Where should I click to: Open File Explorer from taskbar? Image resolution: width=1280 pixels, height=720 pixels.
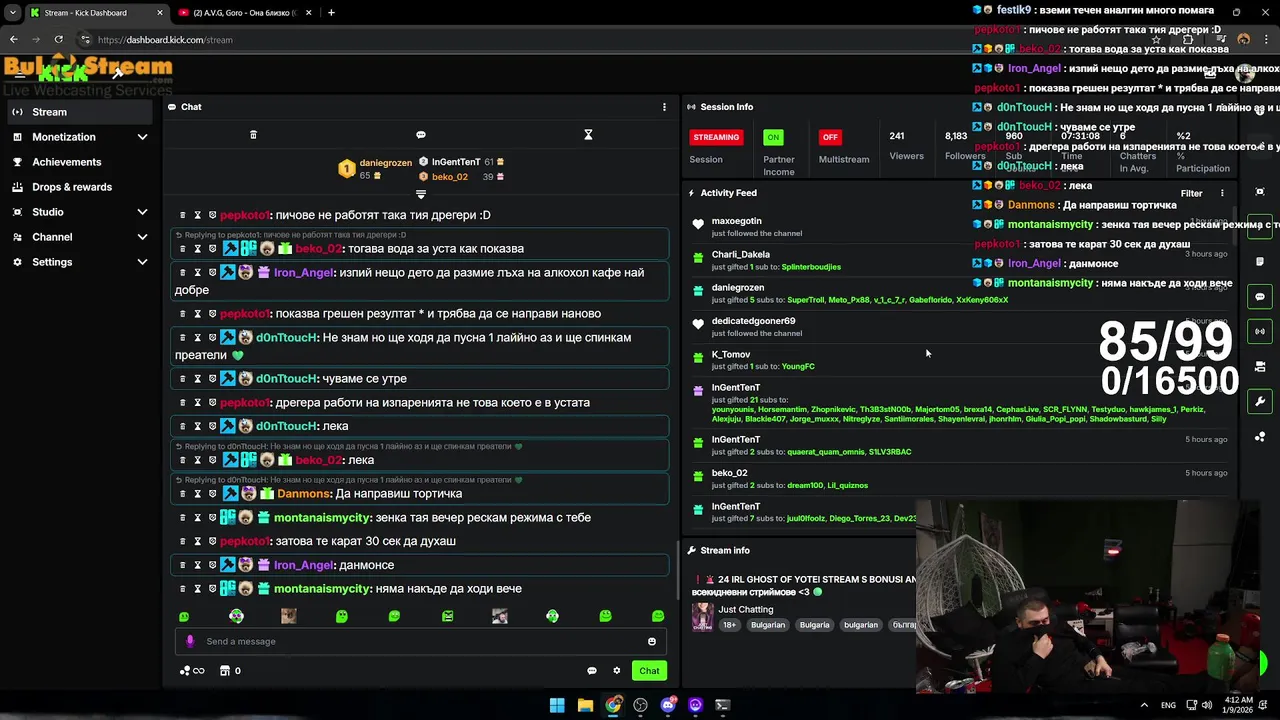coord(585,705)
